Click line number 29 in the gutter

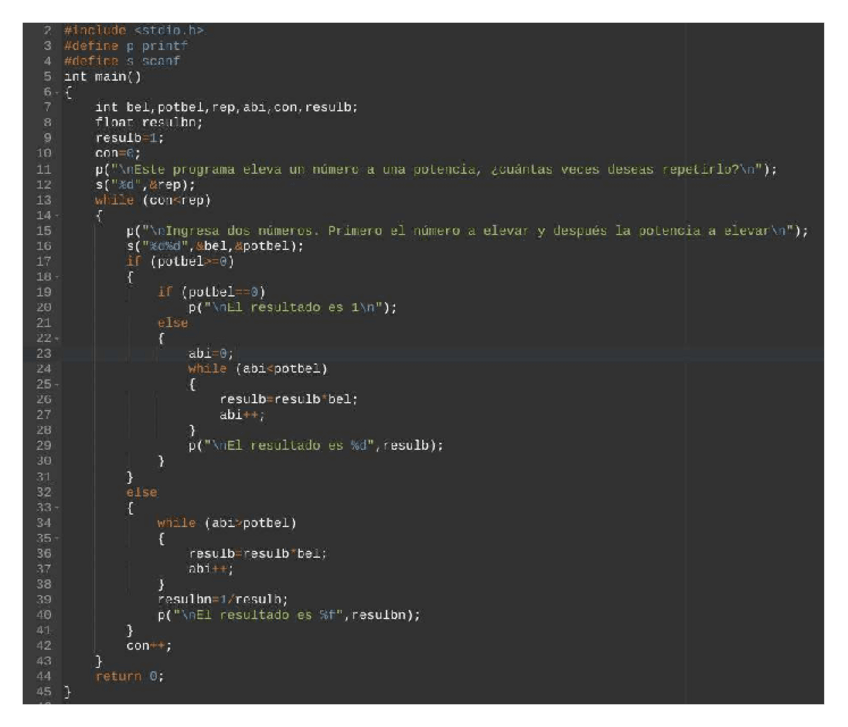point(46,445)
